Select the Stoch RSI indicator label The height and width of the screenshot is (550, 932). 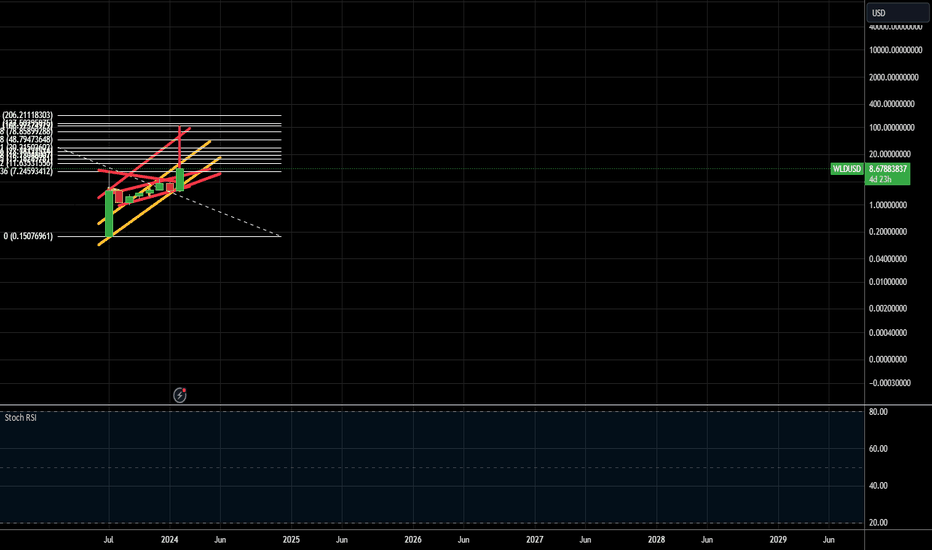tap(21, 418)
